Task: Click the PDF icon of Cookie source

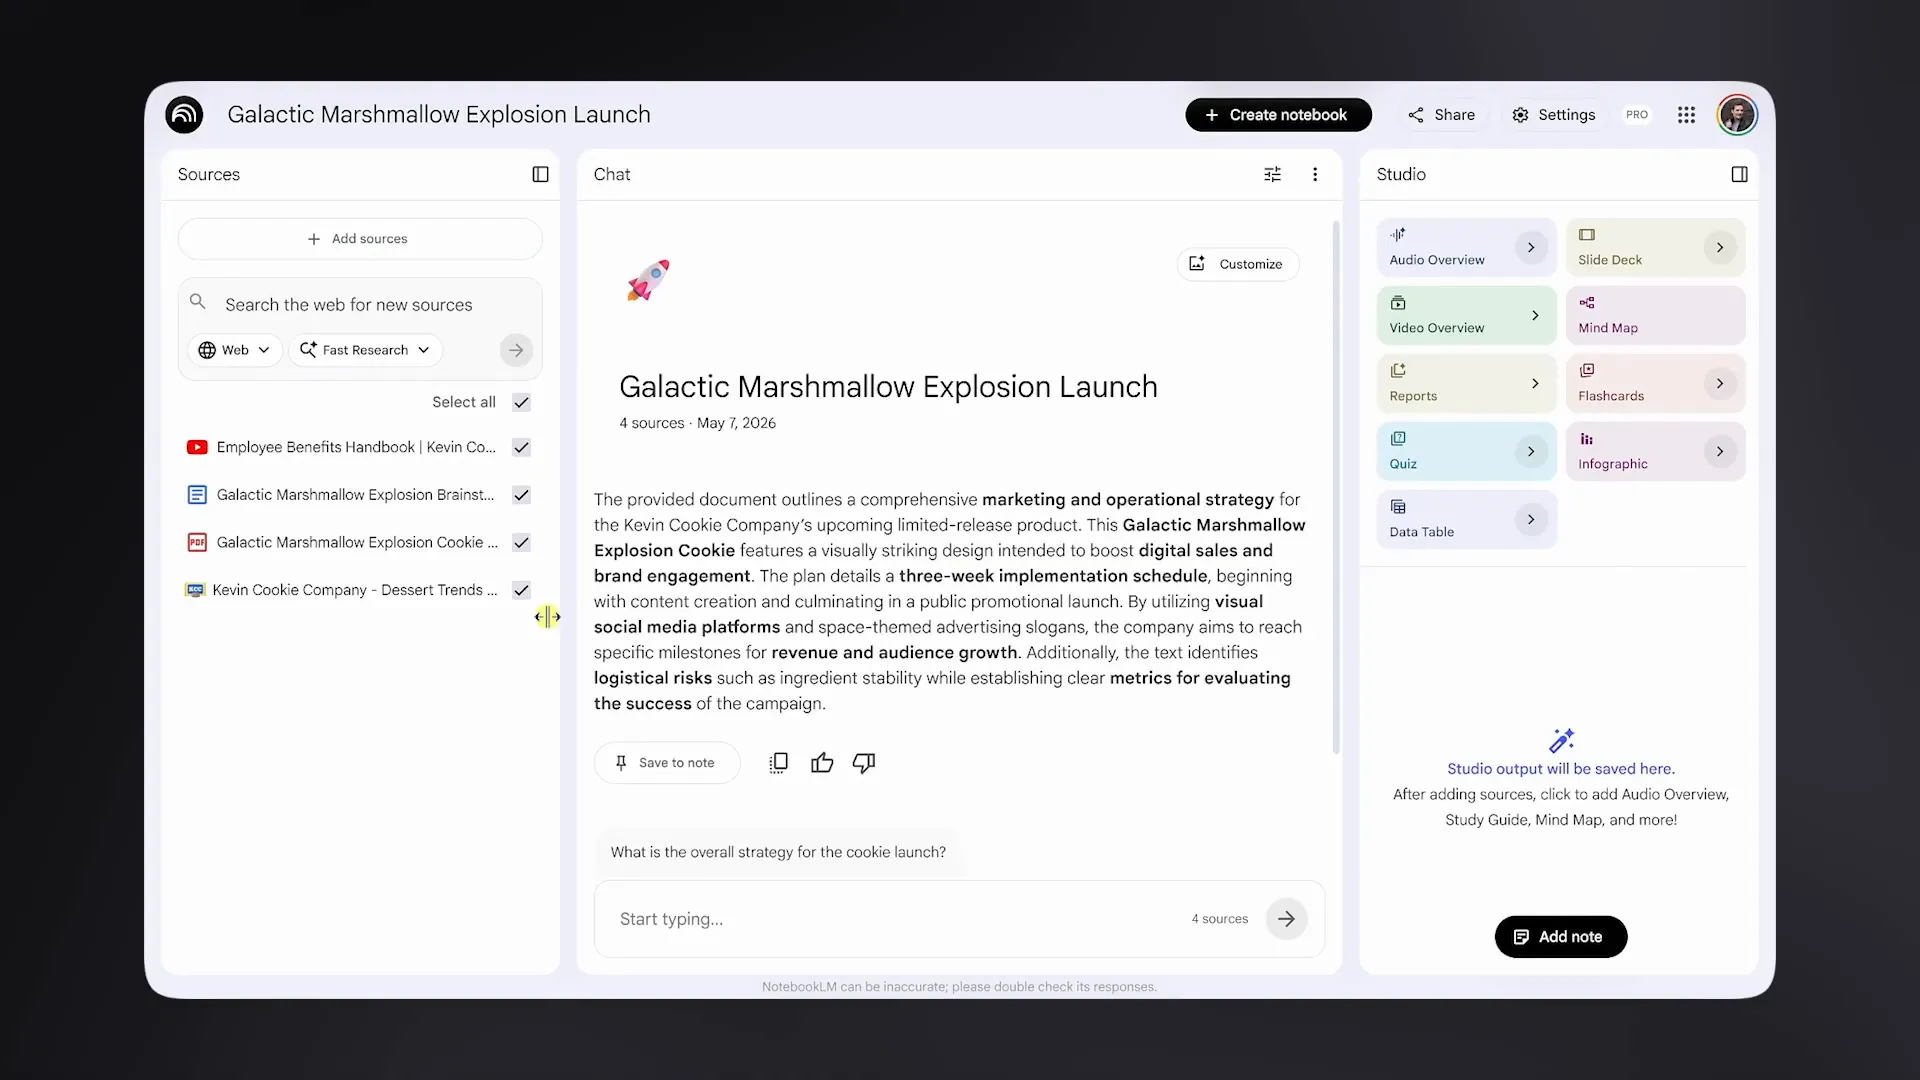Action: click(197, 542)
